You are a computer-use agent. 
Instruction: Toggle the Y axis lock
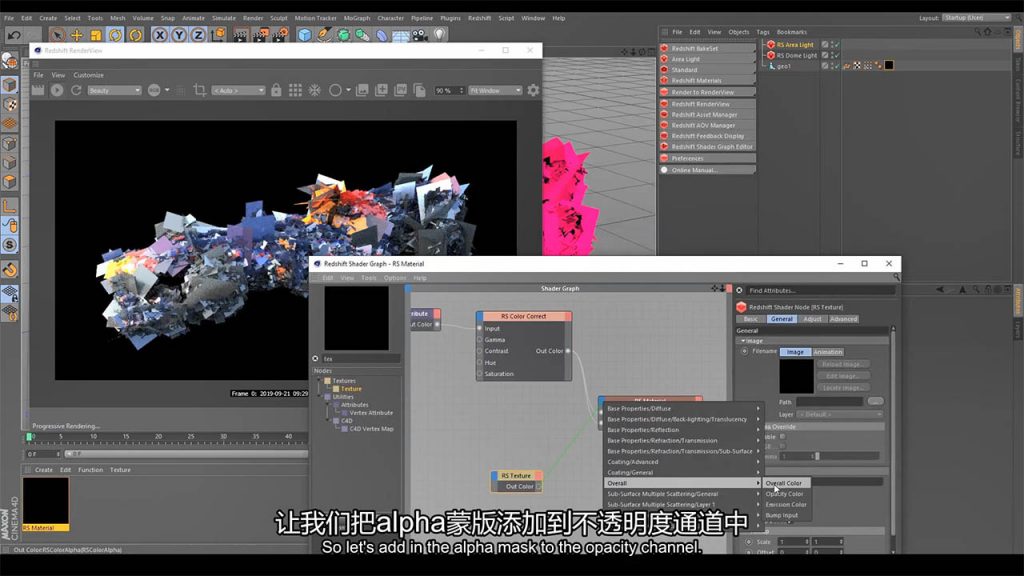(179, 35)
